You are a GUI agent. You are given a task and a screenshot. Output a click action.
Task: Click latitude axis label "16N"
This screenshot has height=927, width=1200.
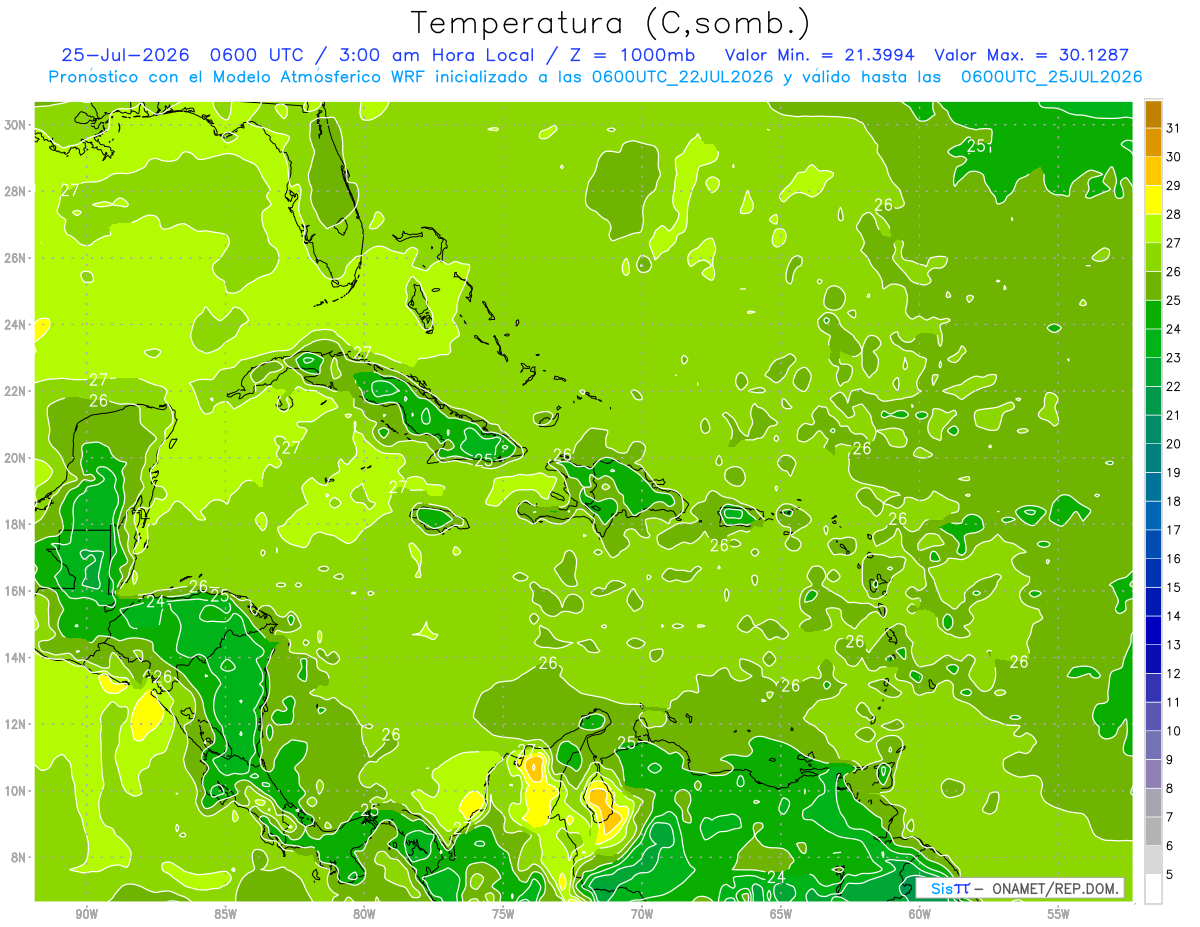coord(15,591)
